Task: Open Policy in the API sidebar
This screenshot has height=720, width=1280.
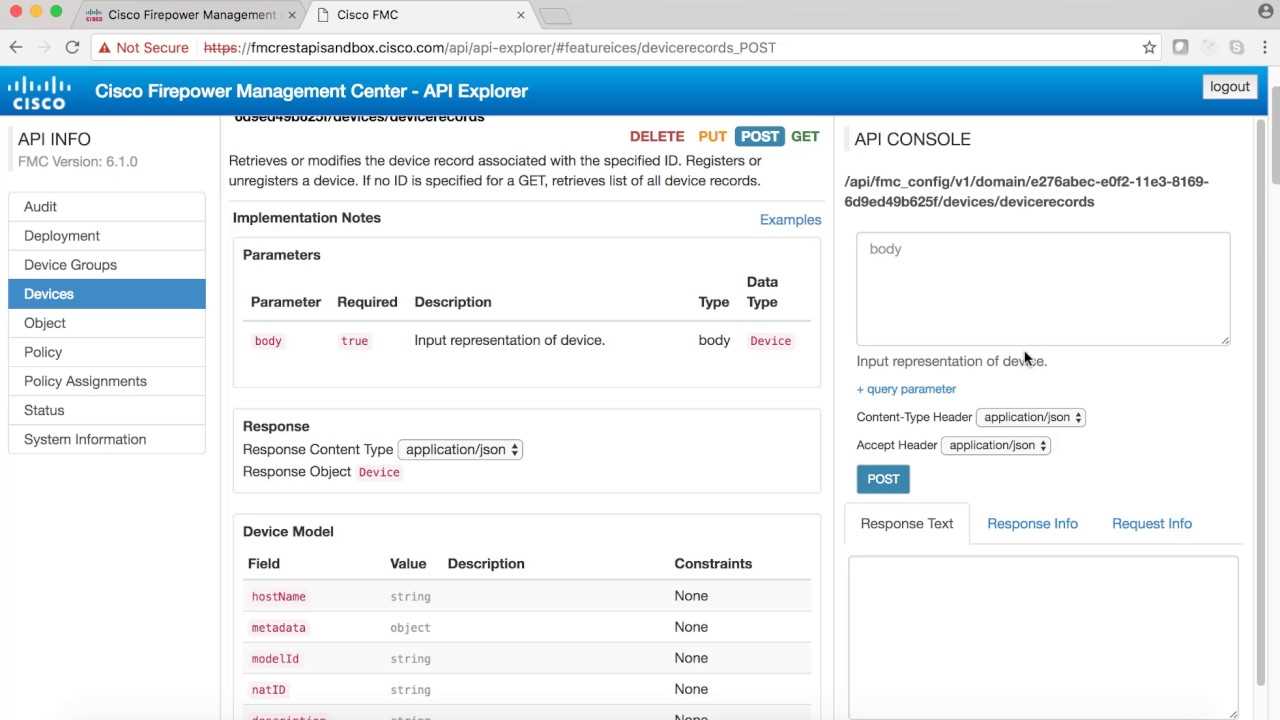Action: point(107,352)
